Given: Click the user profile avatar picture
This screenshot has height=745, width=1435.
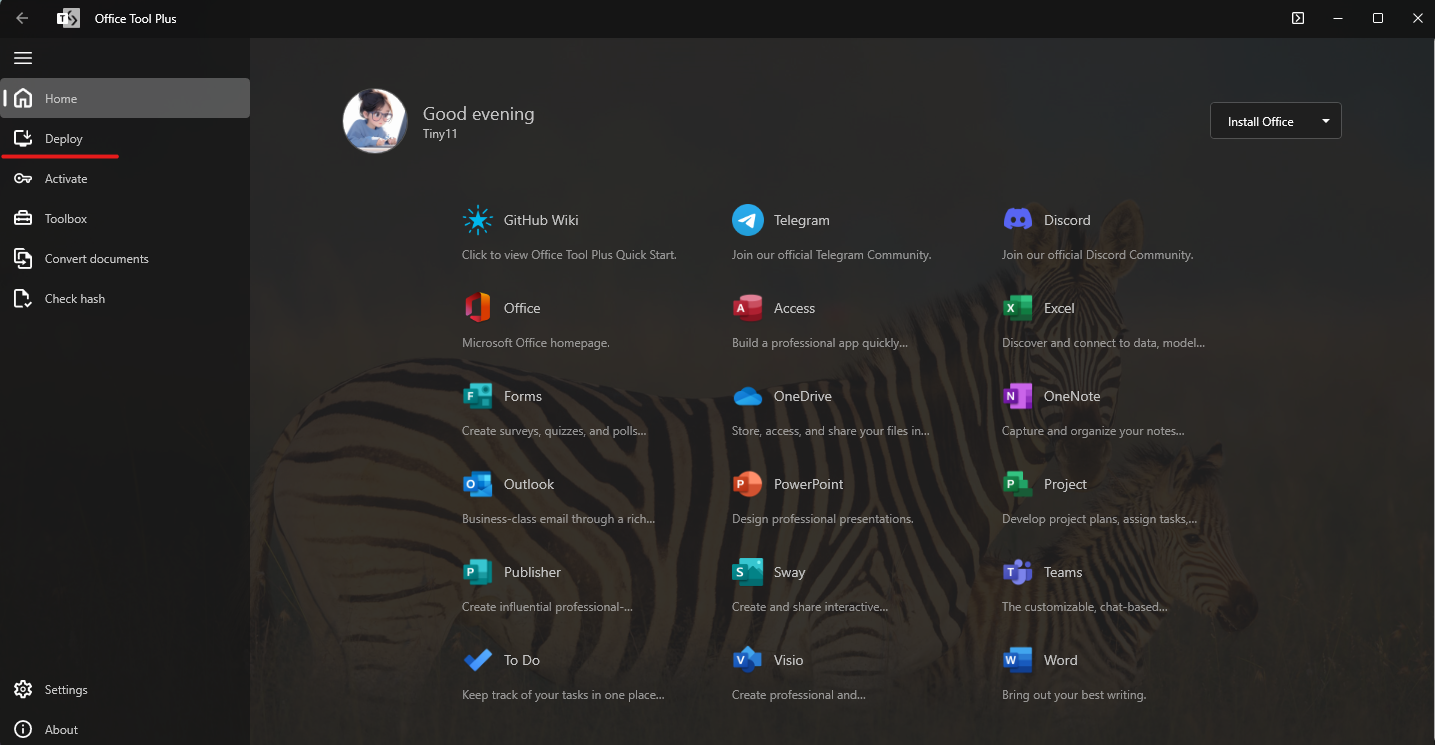Looking at the screenshot, I should [375, 121].
